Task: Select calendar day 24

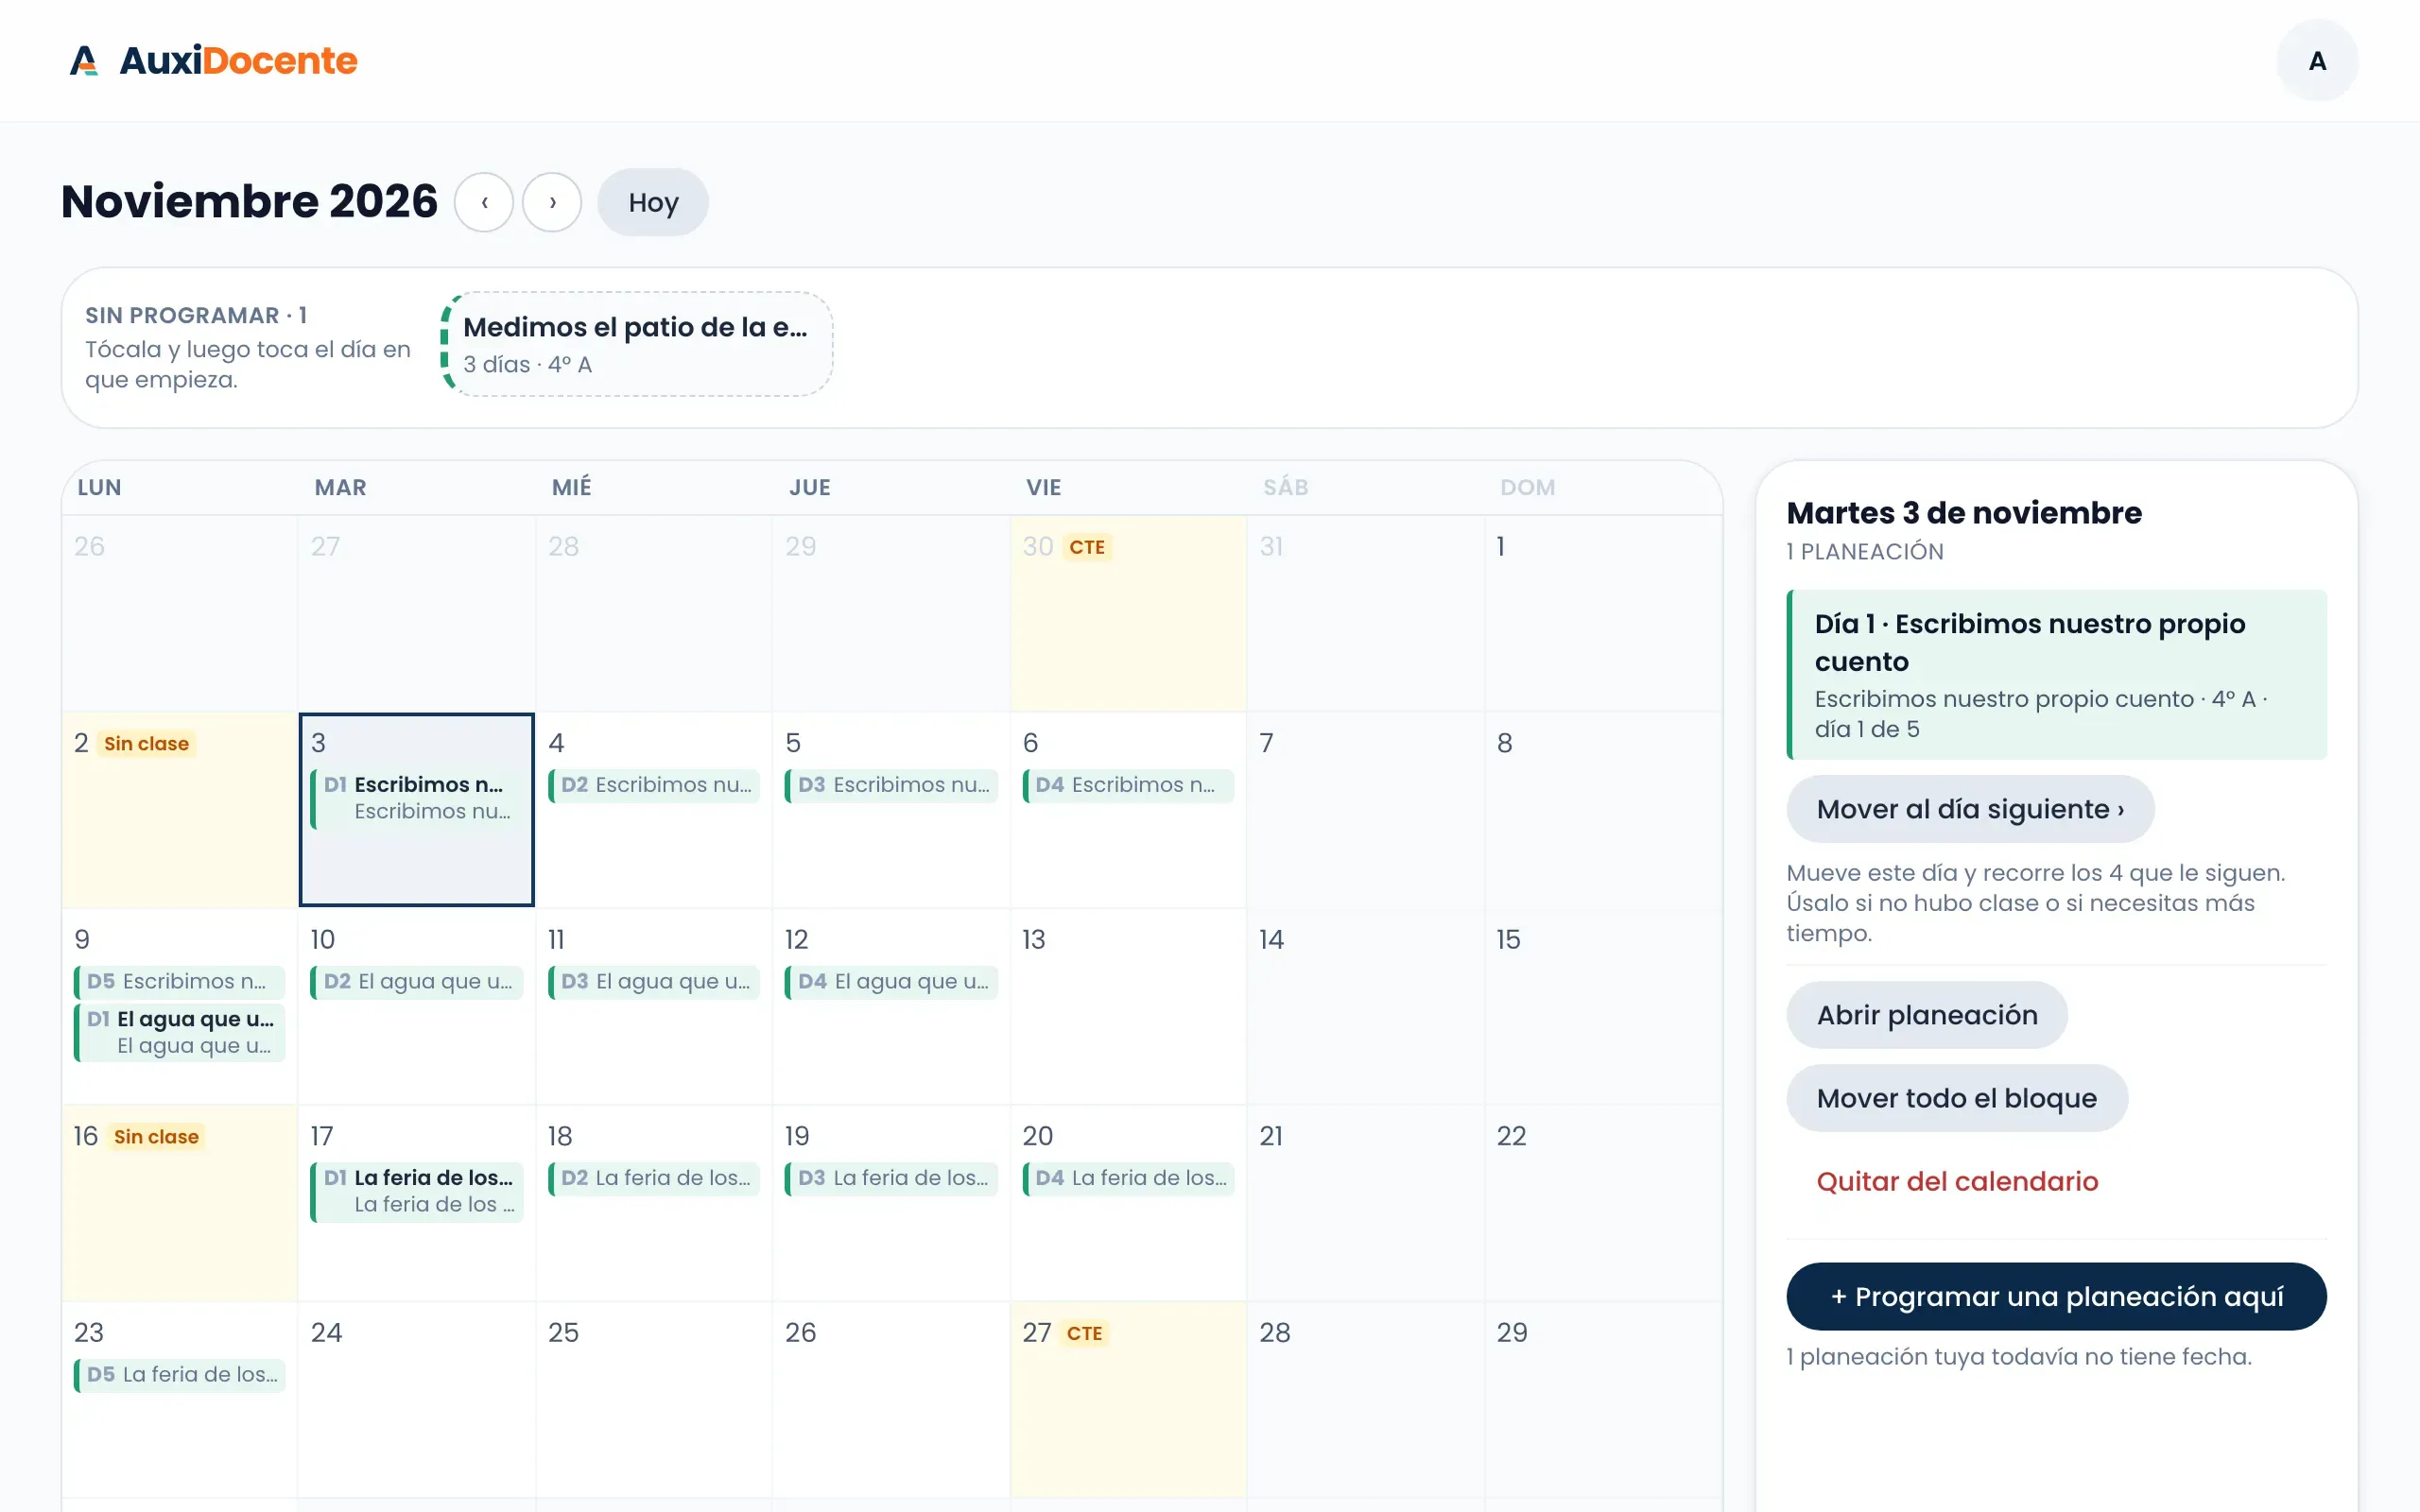Action: (x=417, y=1399)
